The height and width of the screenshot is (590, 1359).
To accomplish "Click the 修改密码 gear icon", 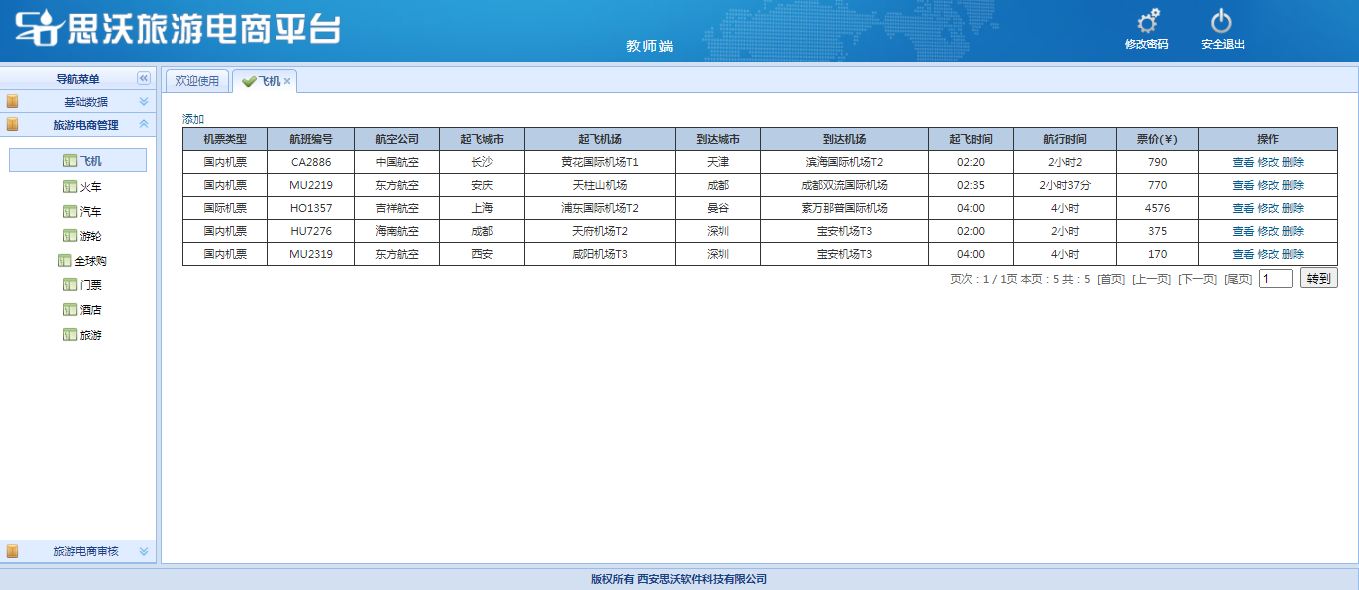I will click(1148, 22).
